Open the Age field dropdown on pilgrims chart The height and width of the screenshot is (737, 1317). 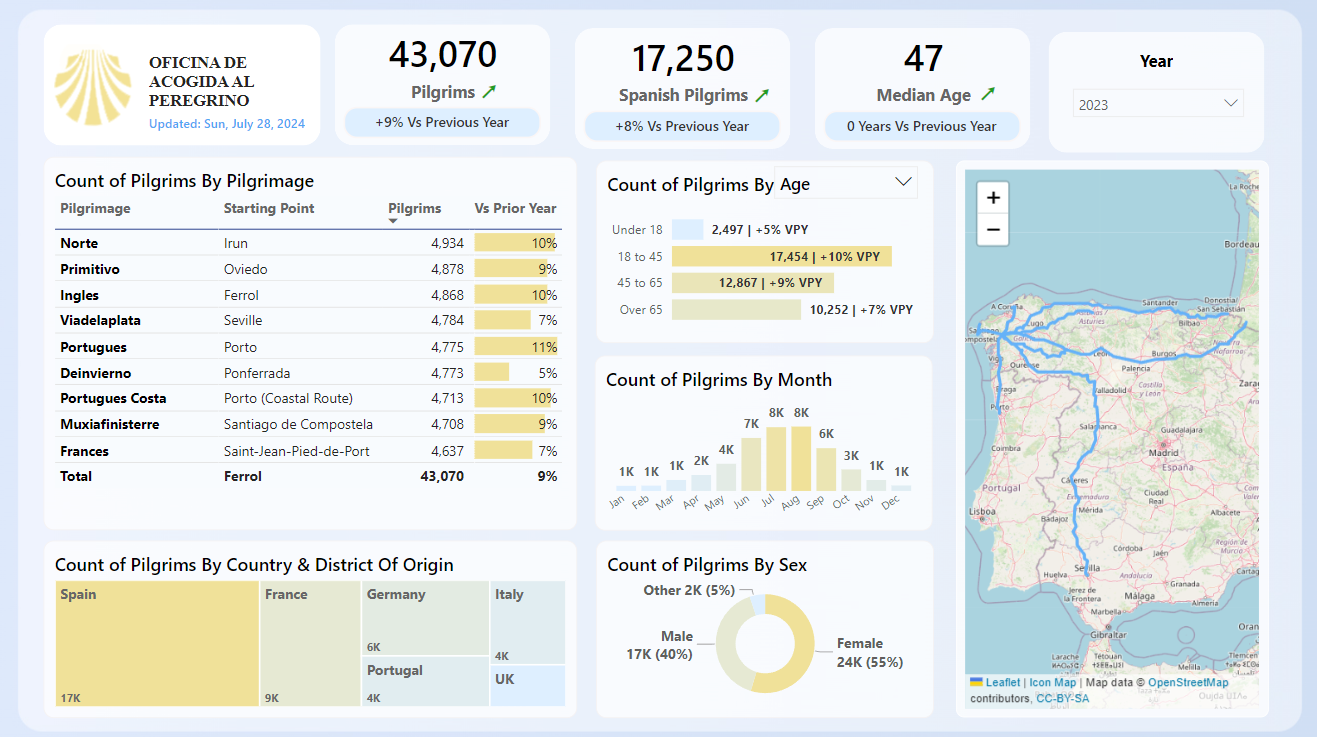[x=903, y=182]
